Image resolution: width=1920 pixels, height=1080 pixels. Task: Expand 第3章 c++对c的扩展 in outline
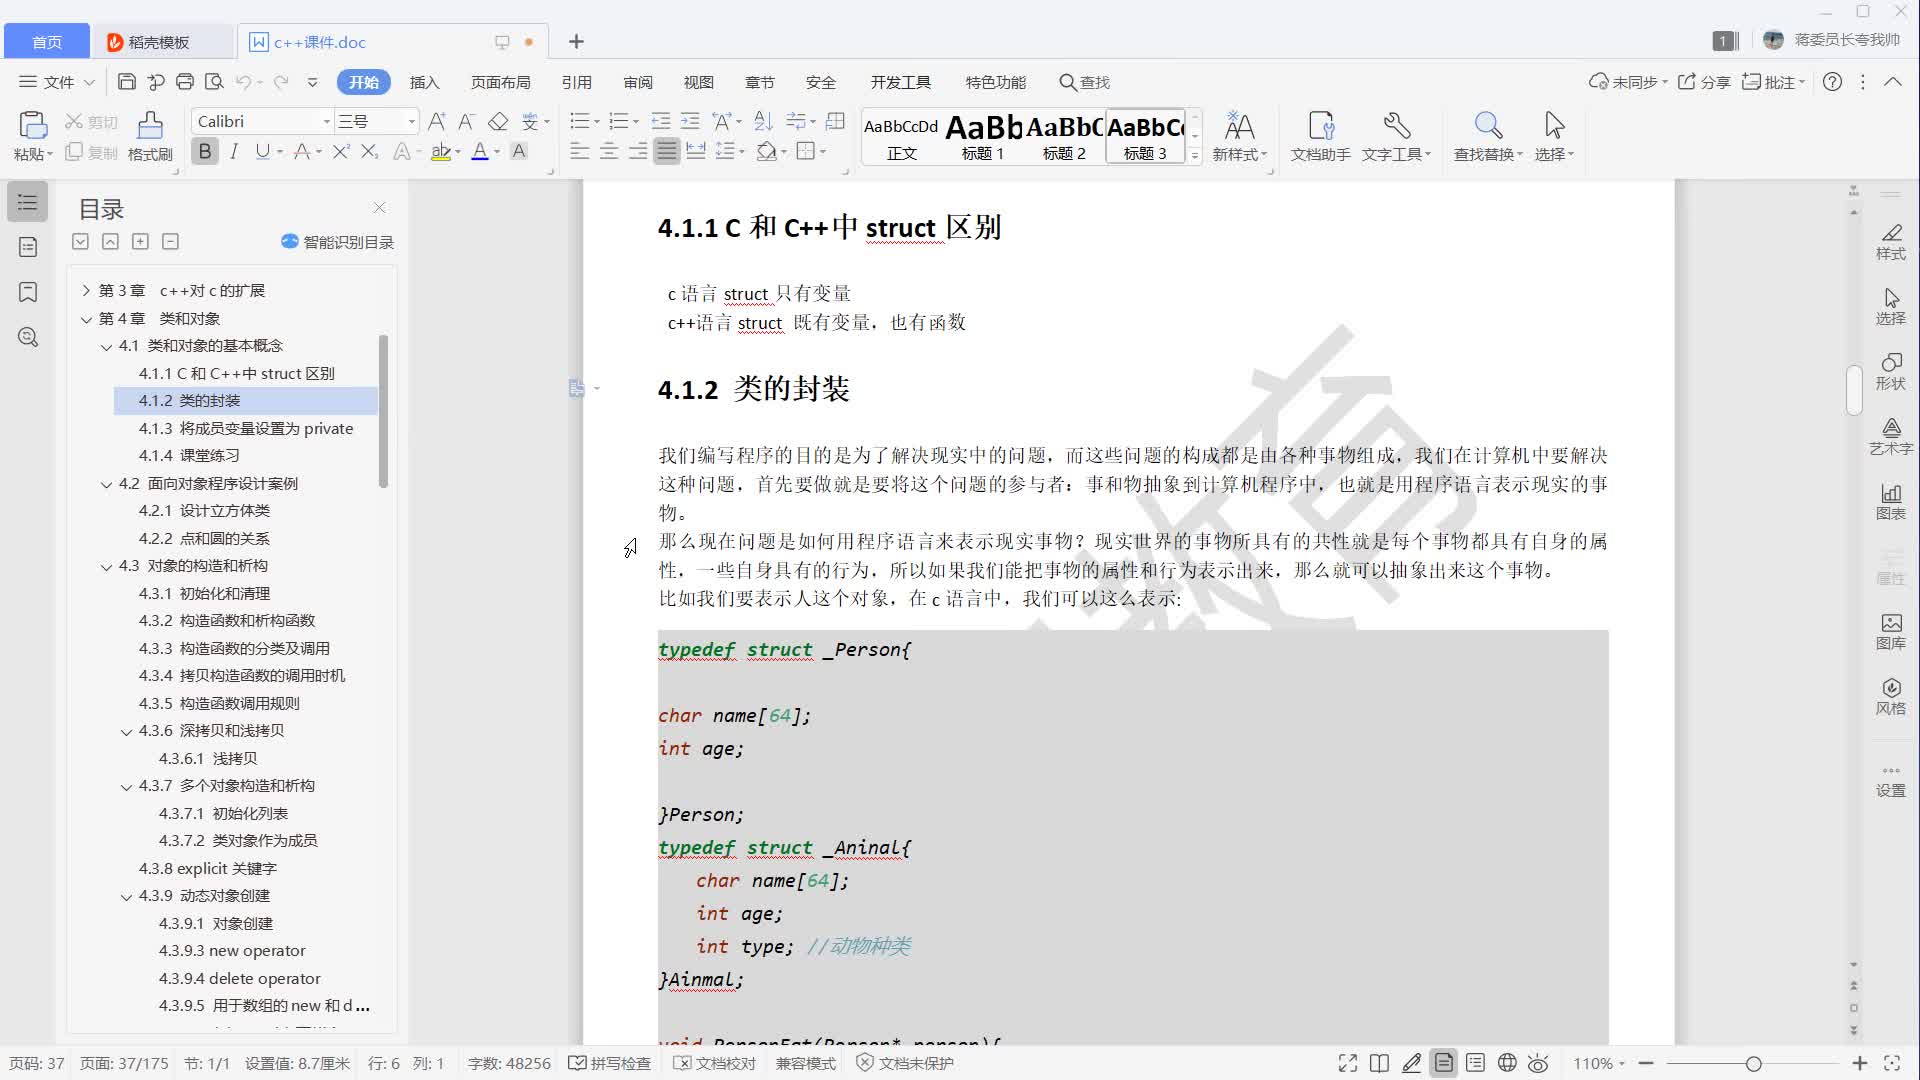click(x=86, y=291)
